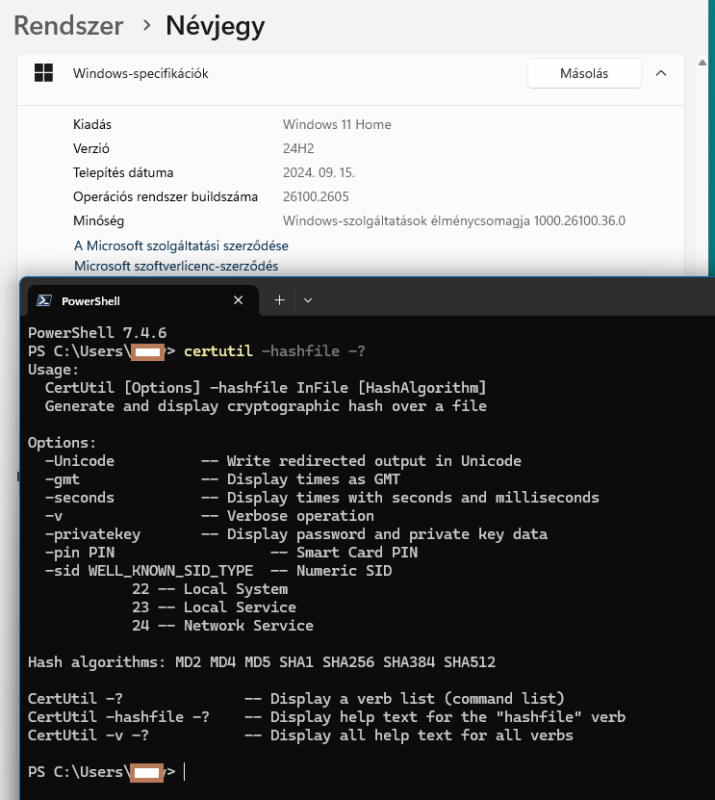Click the -Unicode option line

click(x=283, y=461)
